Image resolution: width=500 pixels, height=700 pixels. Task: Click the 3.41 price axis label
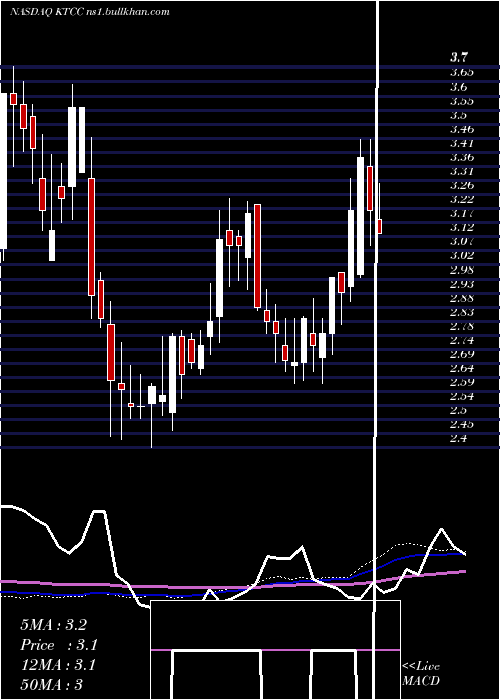pyautogui.click(x=462, y=143)
